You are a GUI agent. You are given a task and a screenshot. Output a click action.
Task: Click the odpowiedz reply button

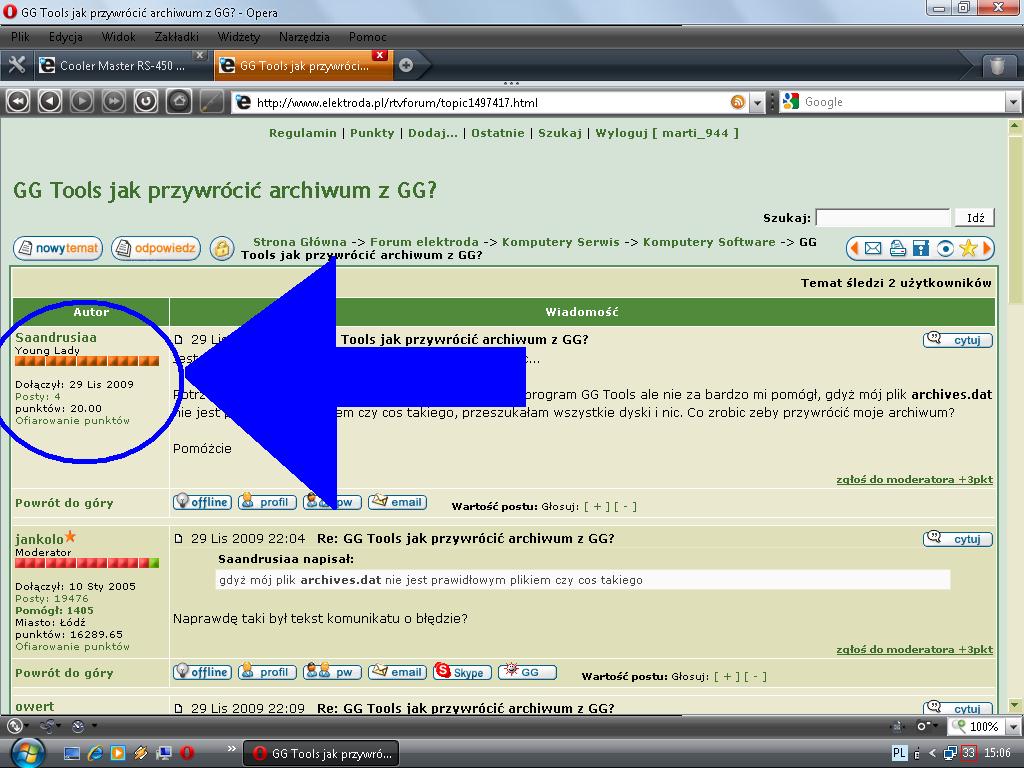coord(155,248)
